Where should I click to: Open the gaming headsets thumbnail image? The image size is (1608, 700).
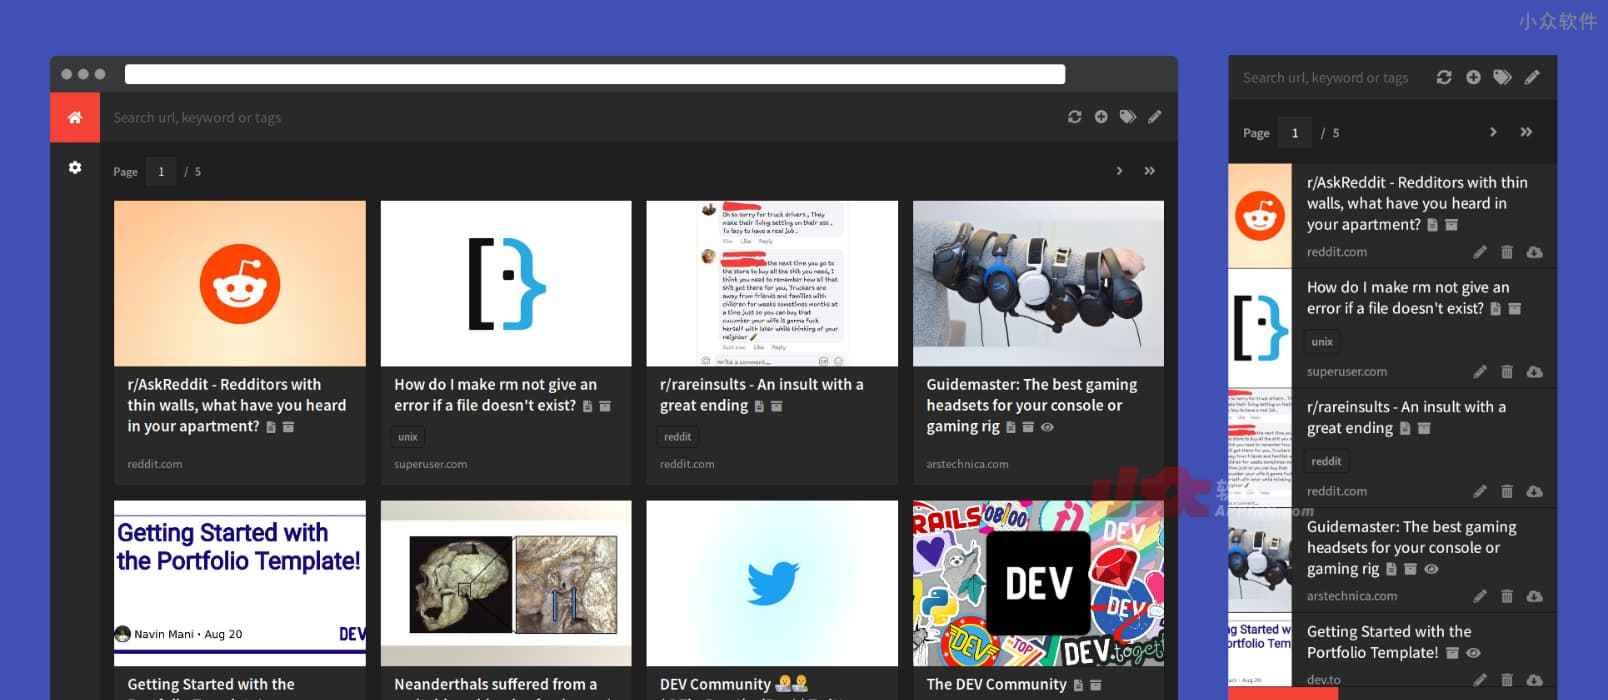point(1038,283)
